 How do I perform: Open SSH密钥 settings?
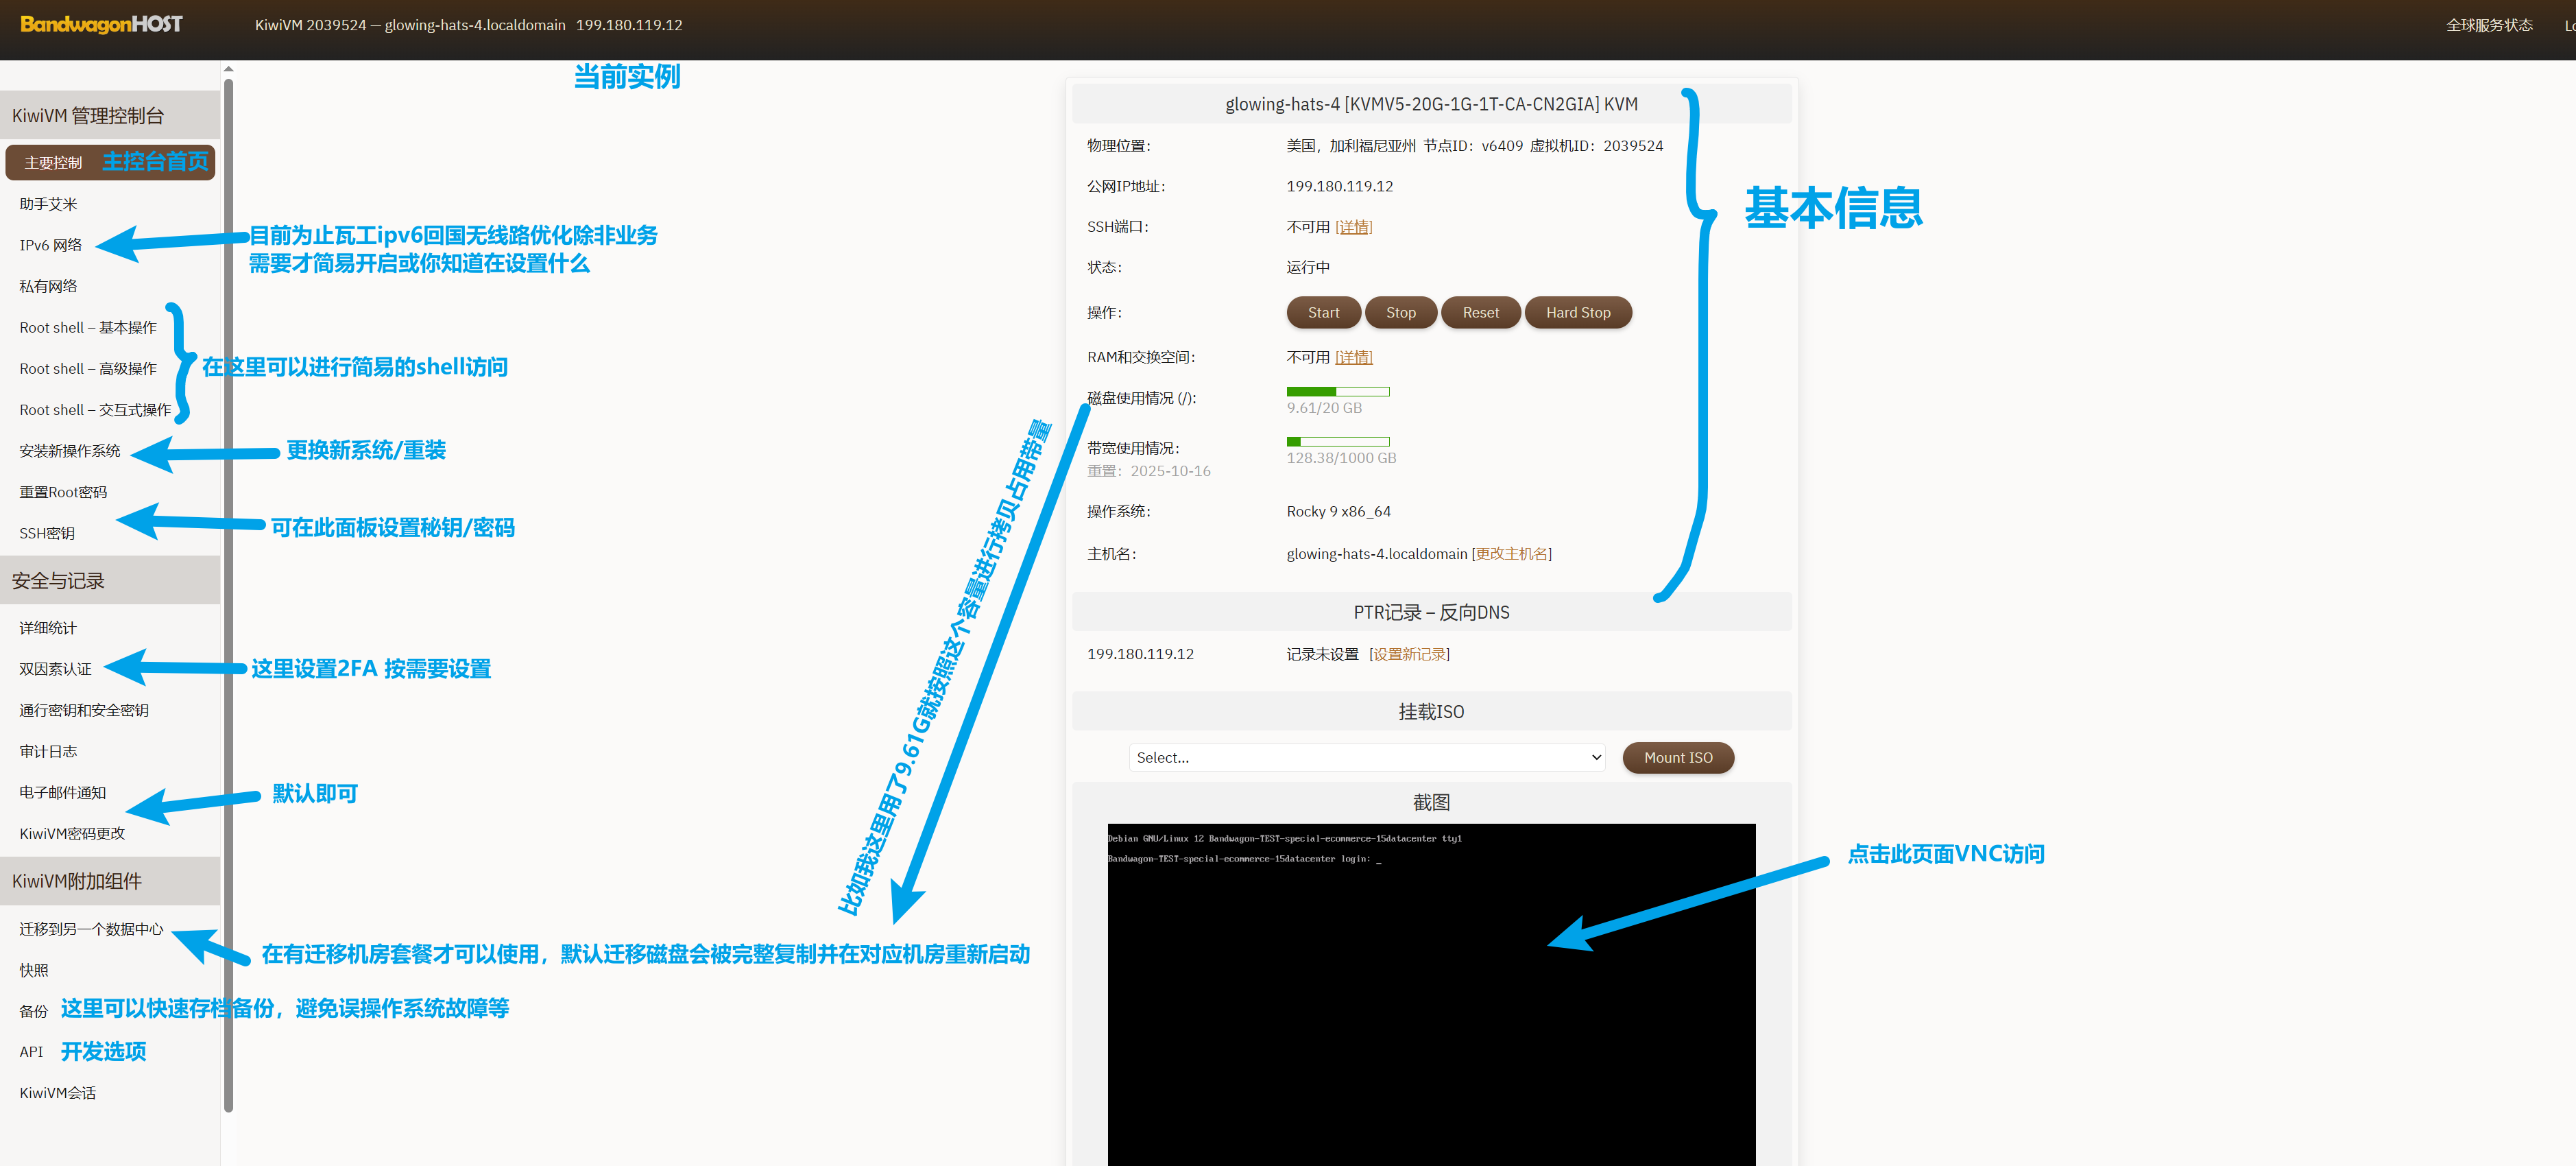click(47, 533)
